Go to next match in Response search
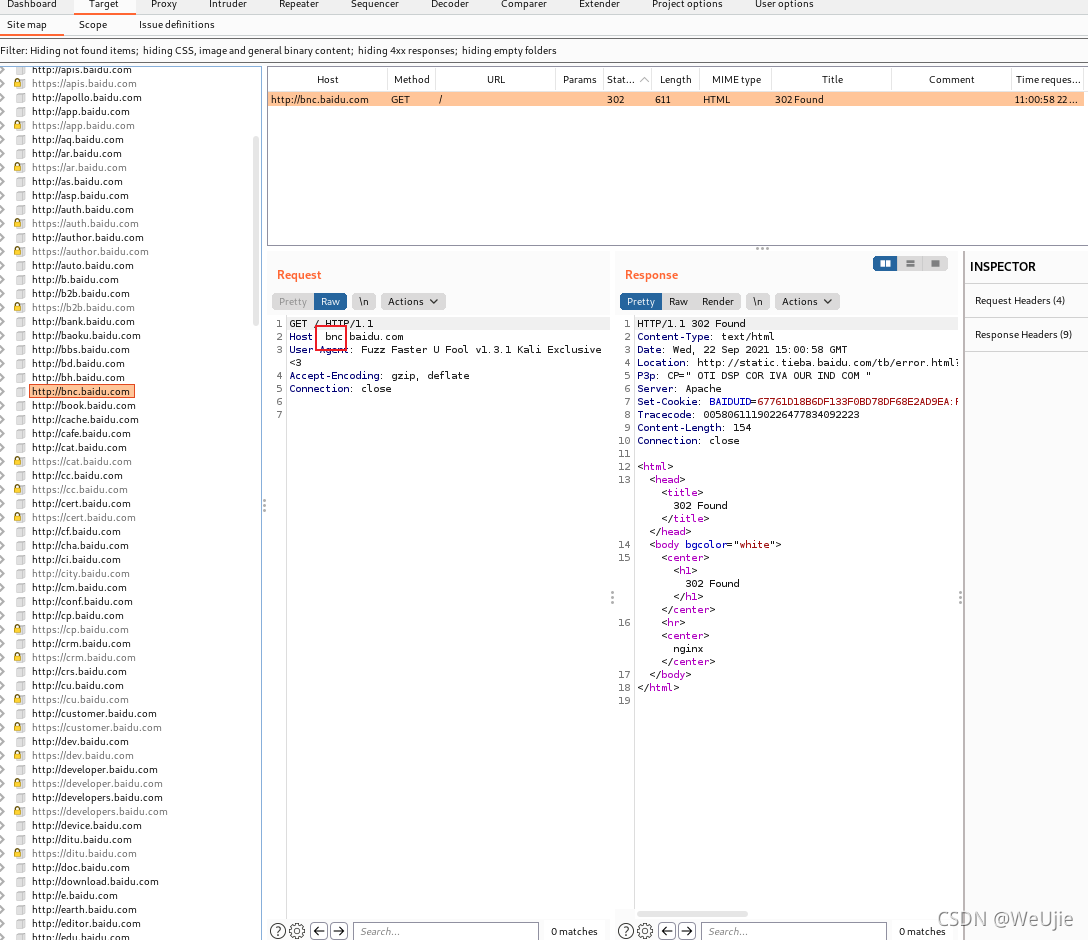The width and height of the screenshot is (1088, 940). pos(687,931)
